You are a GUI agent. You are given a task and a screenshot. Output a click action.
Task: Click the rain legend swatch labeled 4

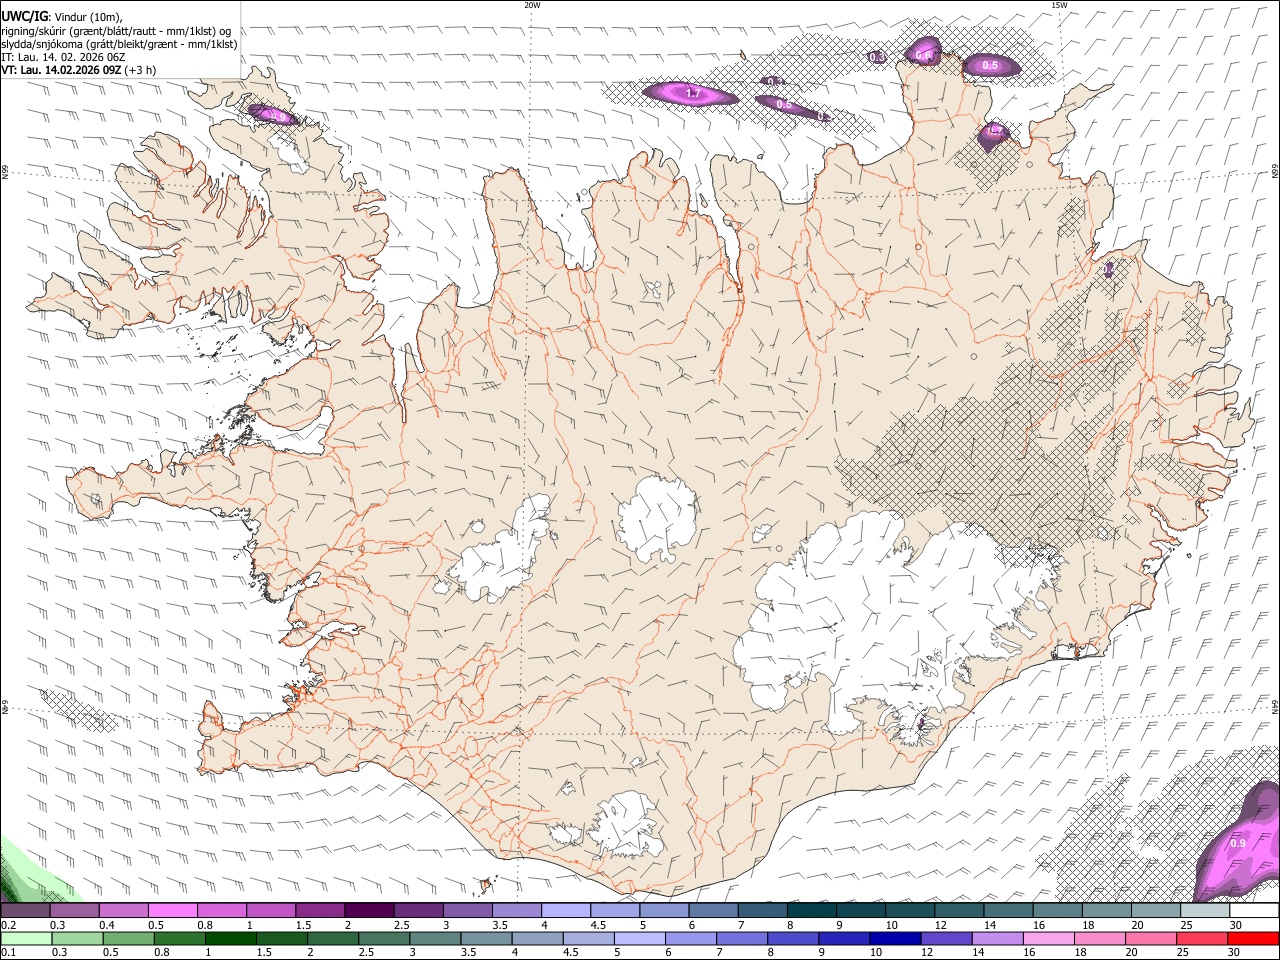pos(536,939)
